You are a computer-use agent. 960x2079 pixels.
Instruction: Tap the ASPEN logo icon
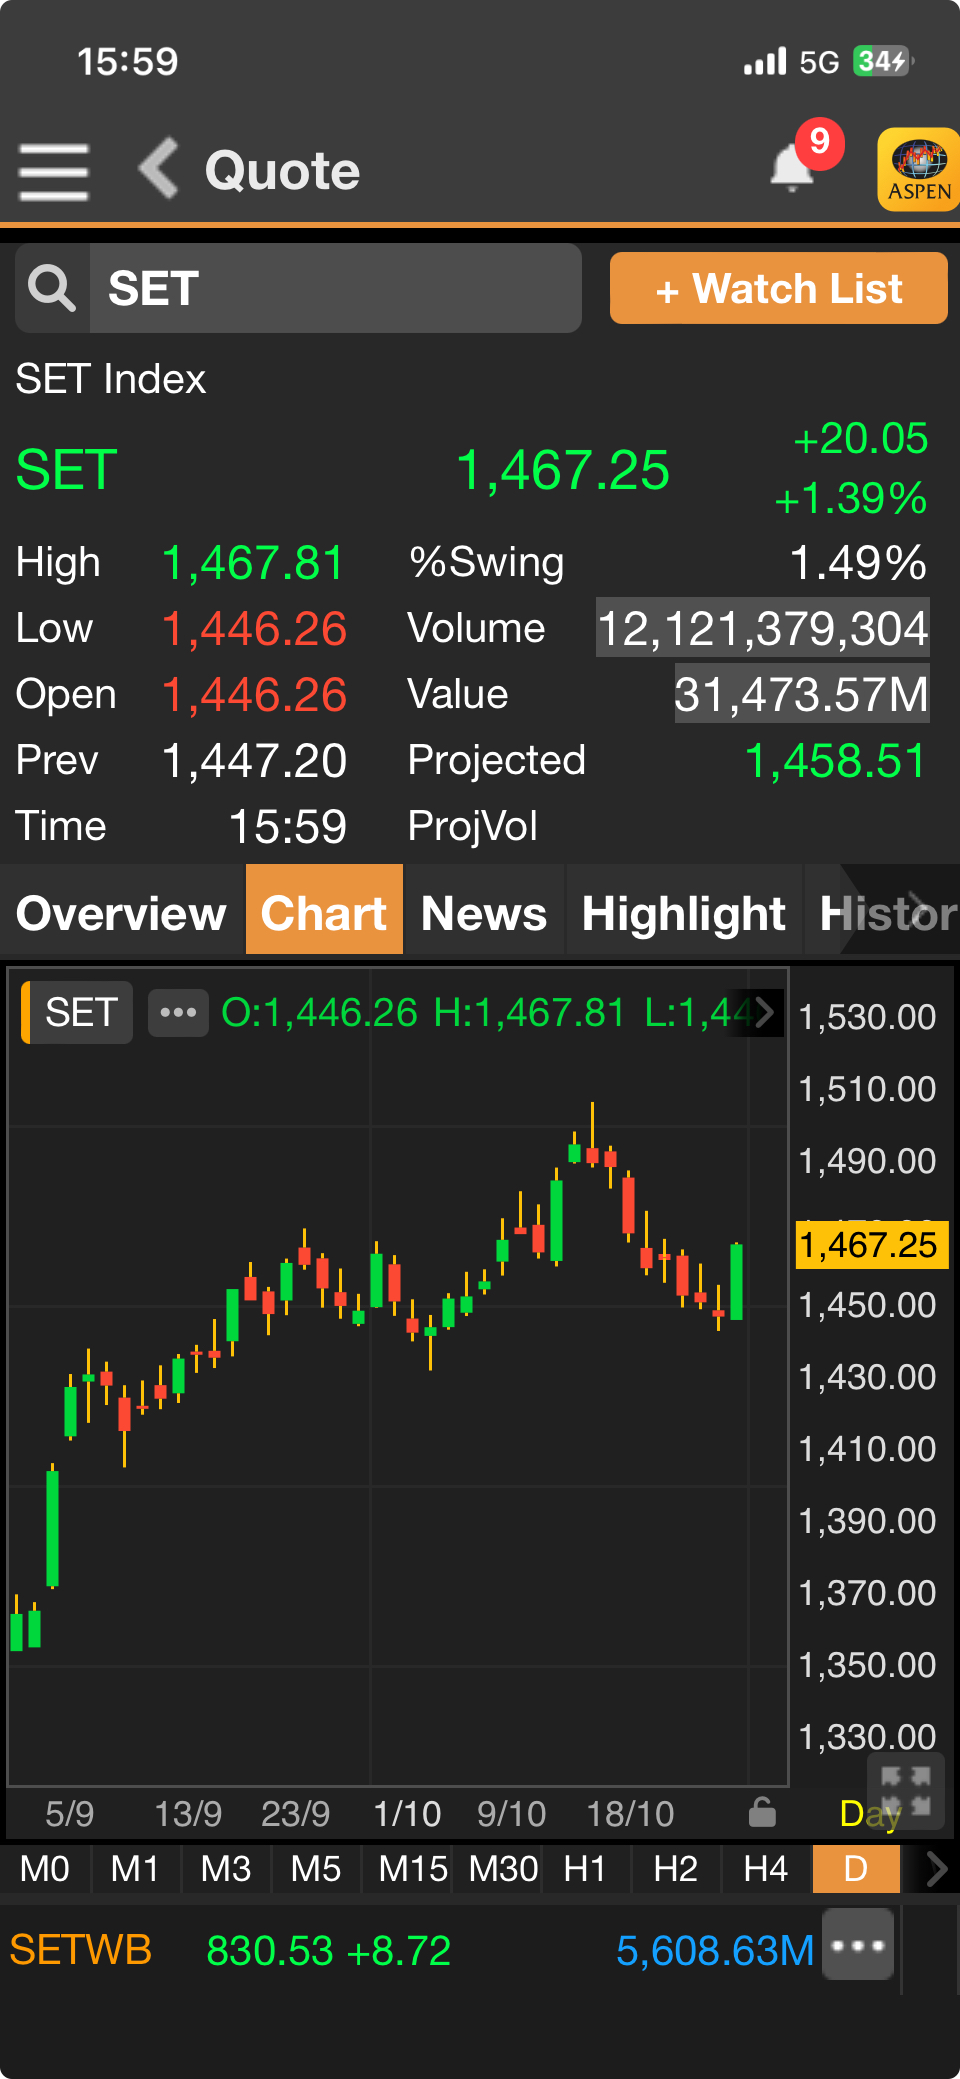click(919, 169)
